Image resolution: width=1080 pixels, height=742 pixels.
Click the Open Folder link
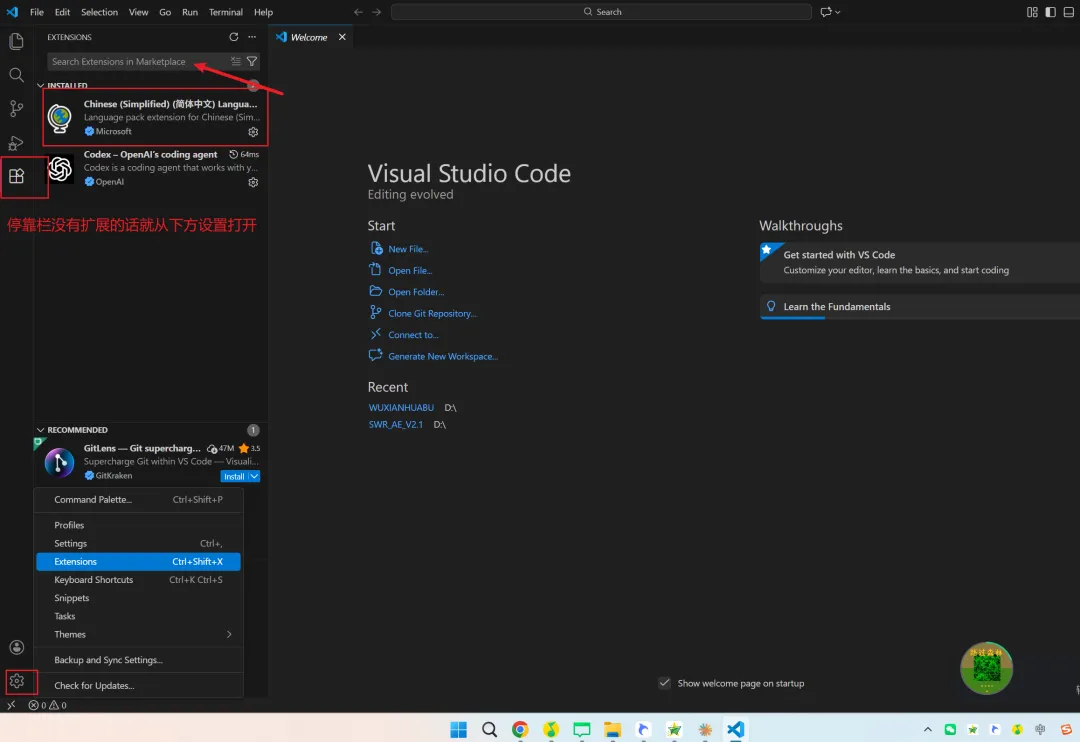coord(416,291)
